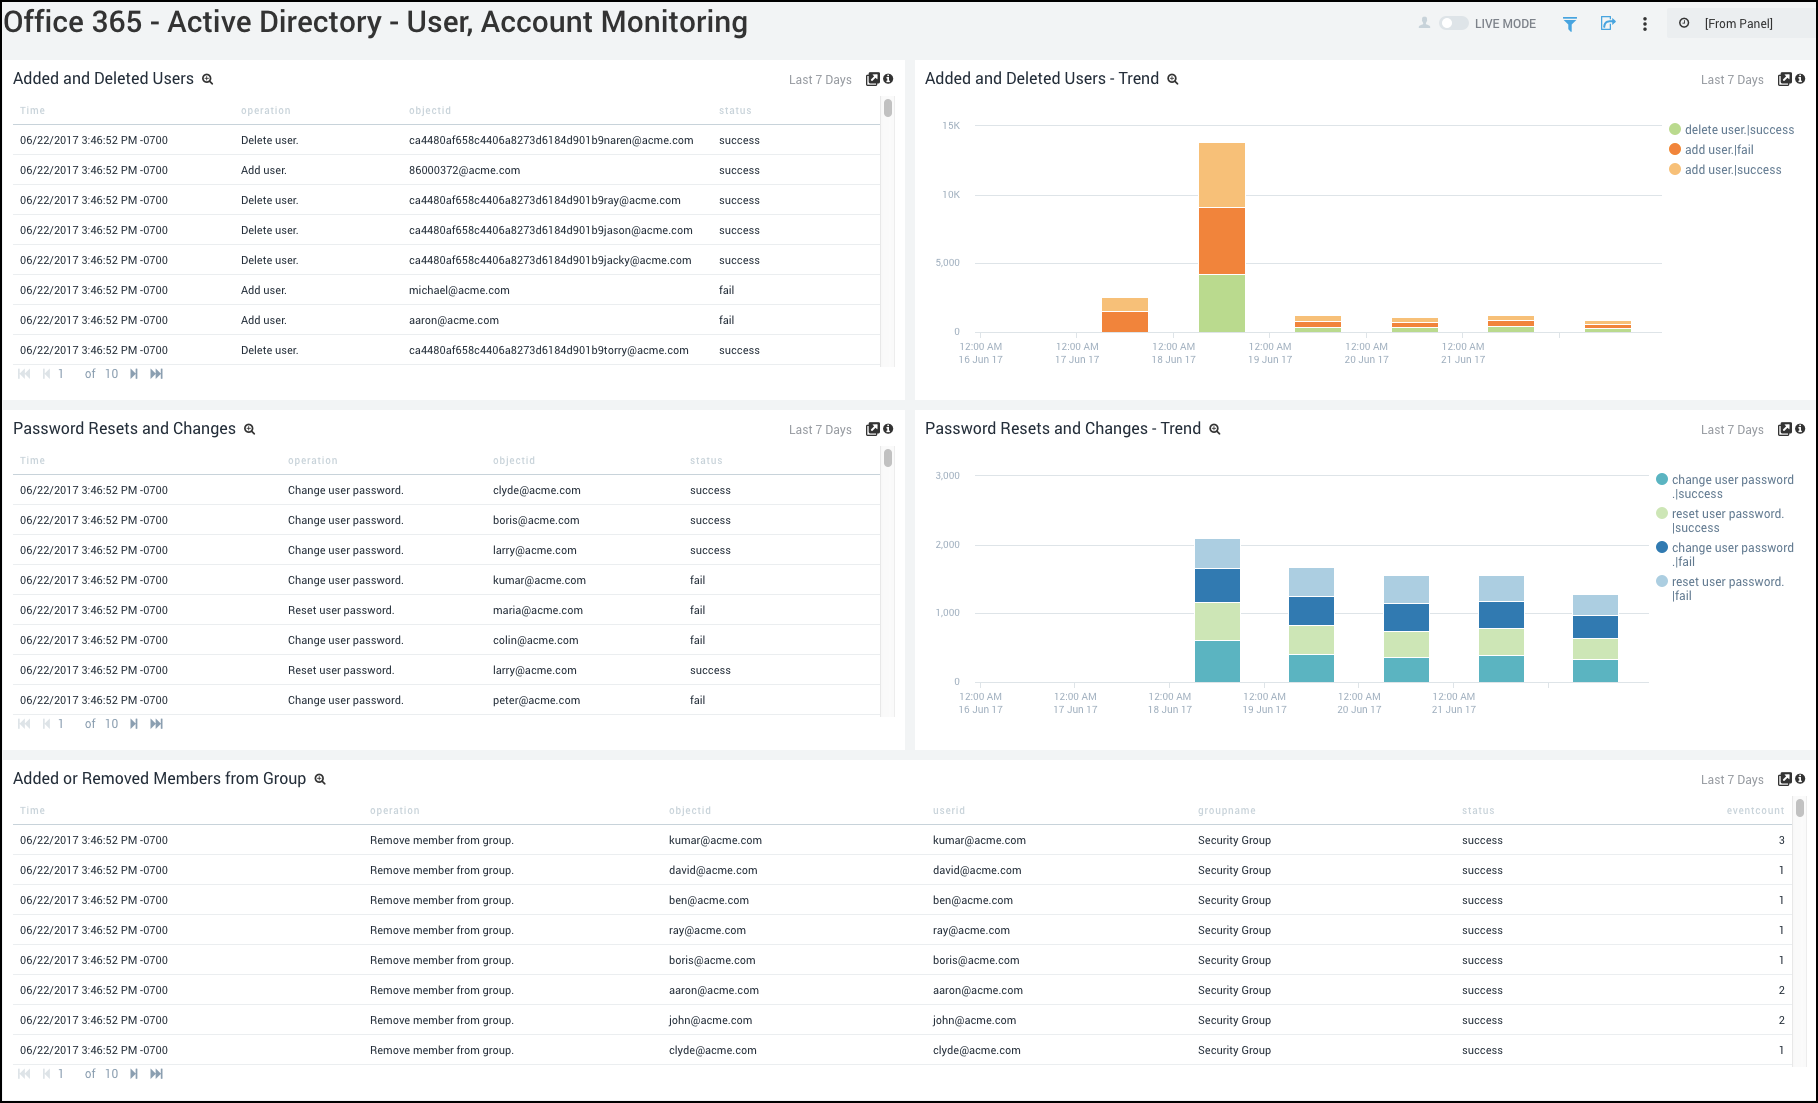Select the Office 365 dashboard title
This screenshot has height=1103, width=1818.
click(374, 21)
